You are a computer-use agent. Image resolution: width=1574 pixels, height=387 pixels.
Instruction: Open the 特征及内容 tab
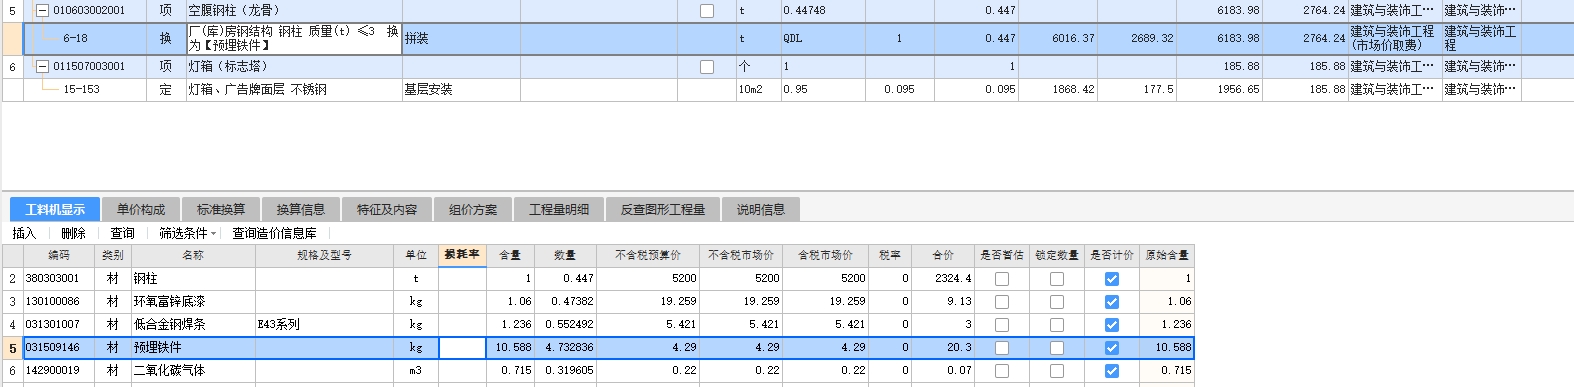click(387, 209)
